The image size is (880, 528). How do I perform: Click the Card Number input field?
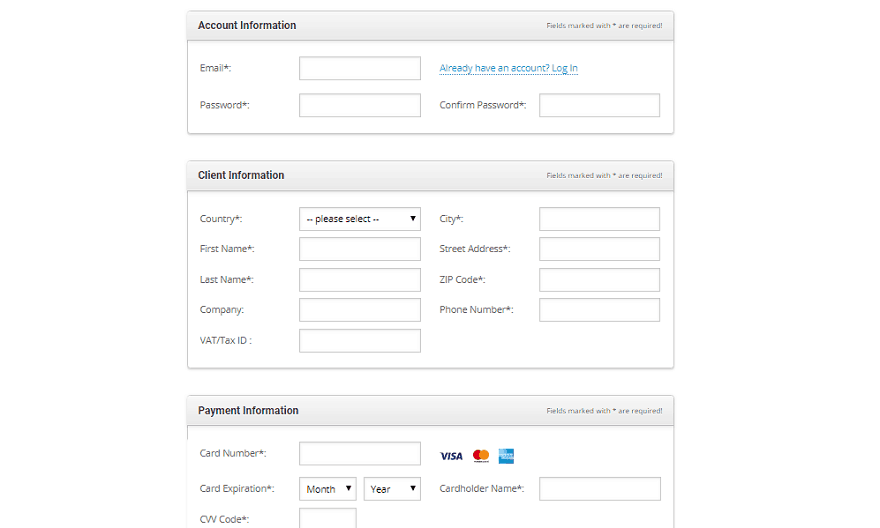[360, 453]
